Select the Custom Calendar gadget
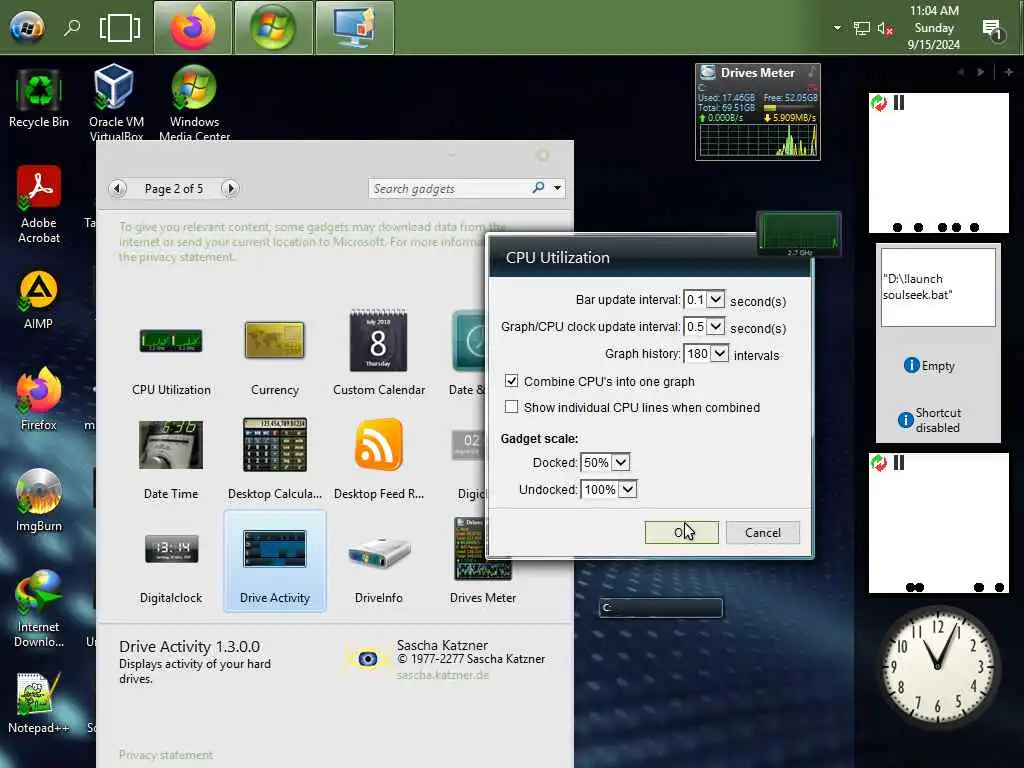The image size is (1024, 768). (x=379, y=353)
